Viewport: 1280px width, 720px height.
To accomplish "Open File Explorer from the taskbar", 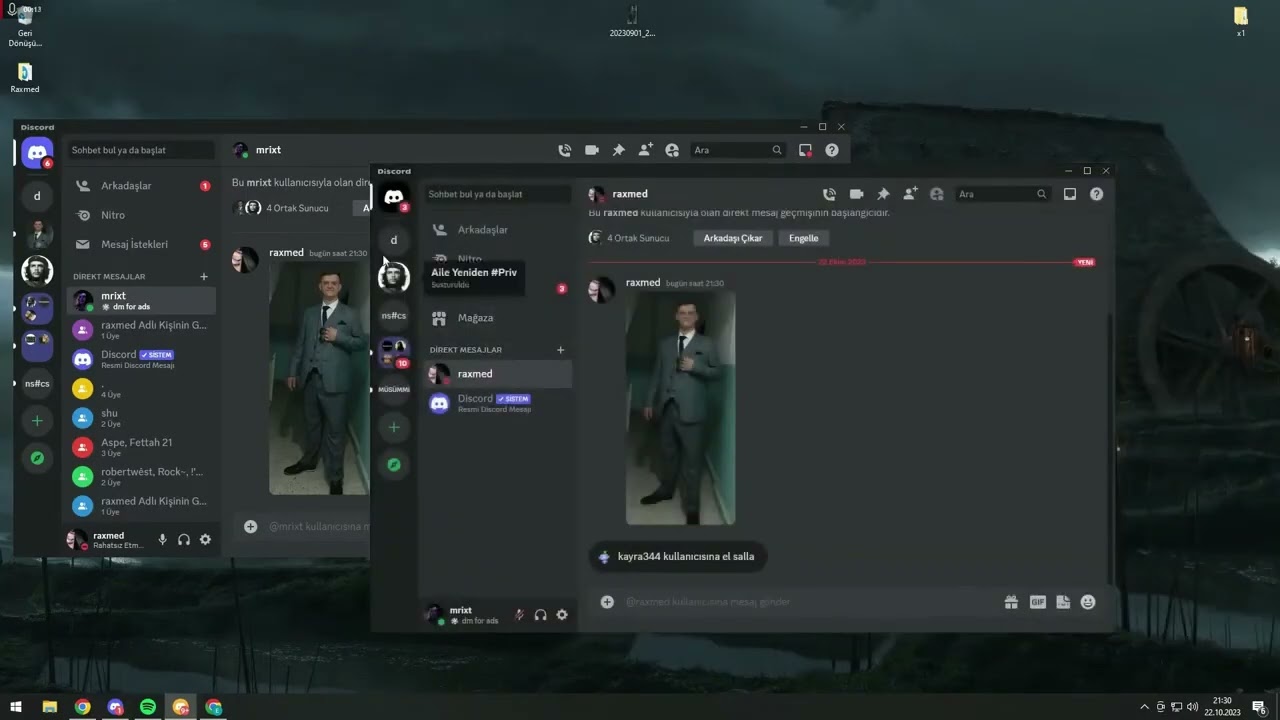I will coord(49,707).
